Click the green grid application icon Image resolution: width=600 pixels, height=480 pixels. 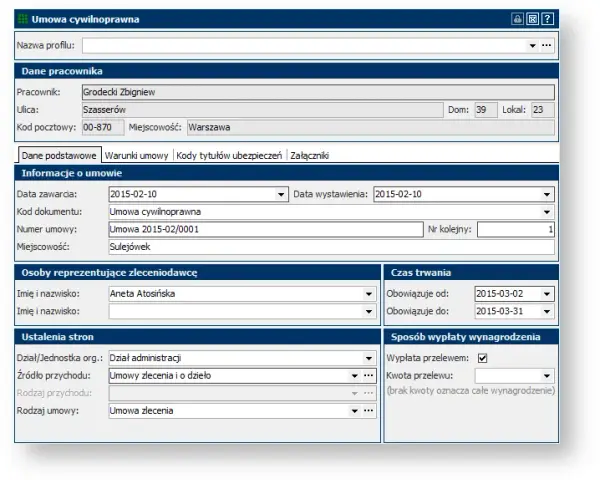(23, 19)
